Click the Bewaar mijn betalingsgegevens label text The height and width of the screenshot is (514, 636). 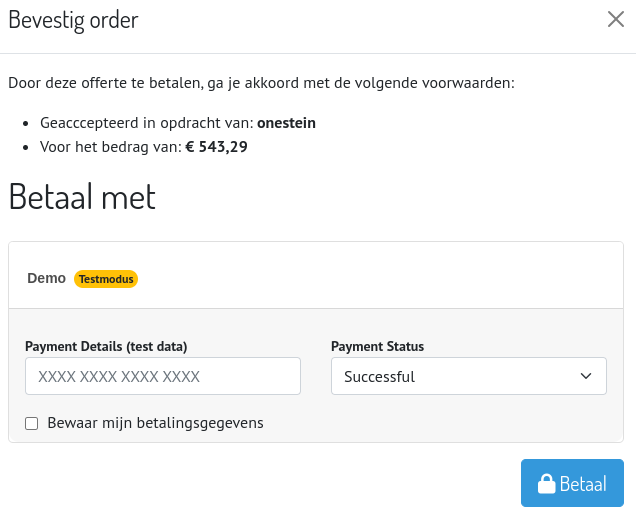pyautogui.click(x=155, y=423)
